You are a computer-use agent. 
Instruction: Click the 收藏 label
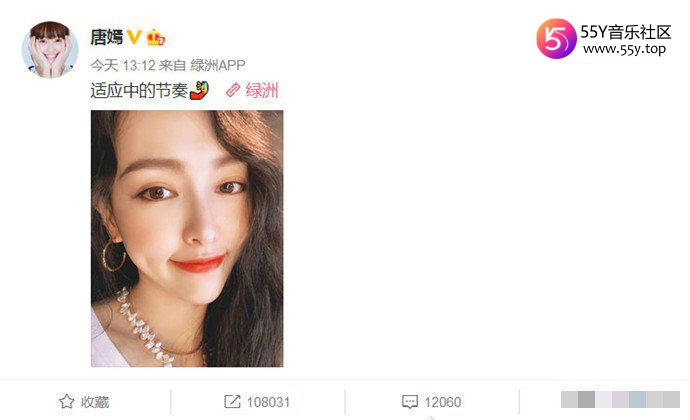tap(95, 402)
